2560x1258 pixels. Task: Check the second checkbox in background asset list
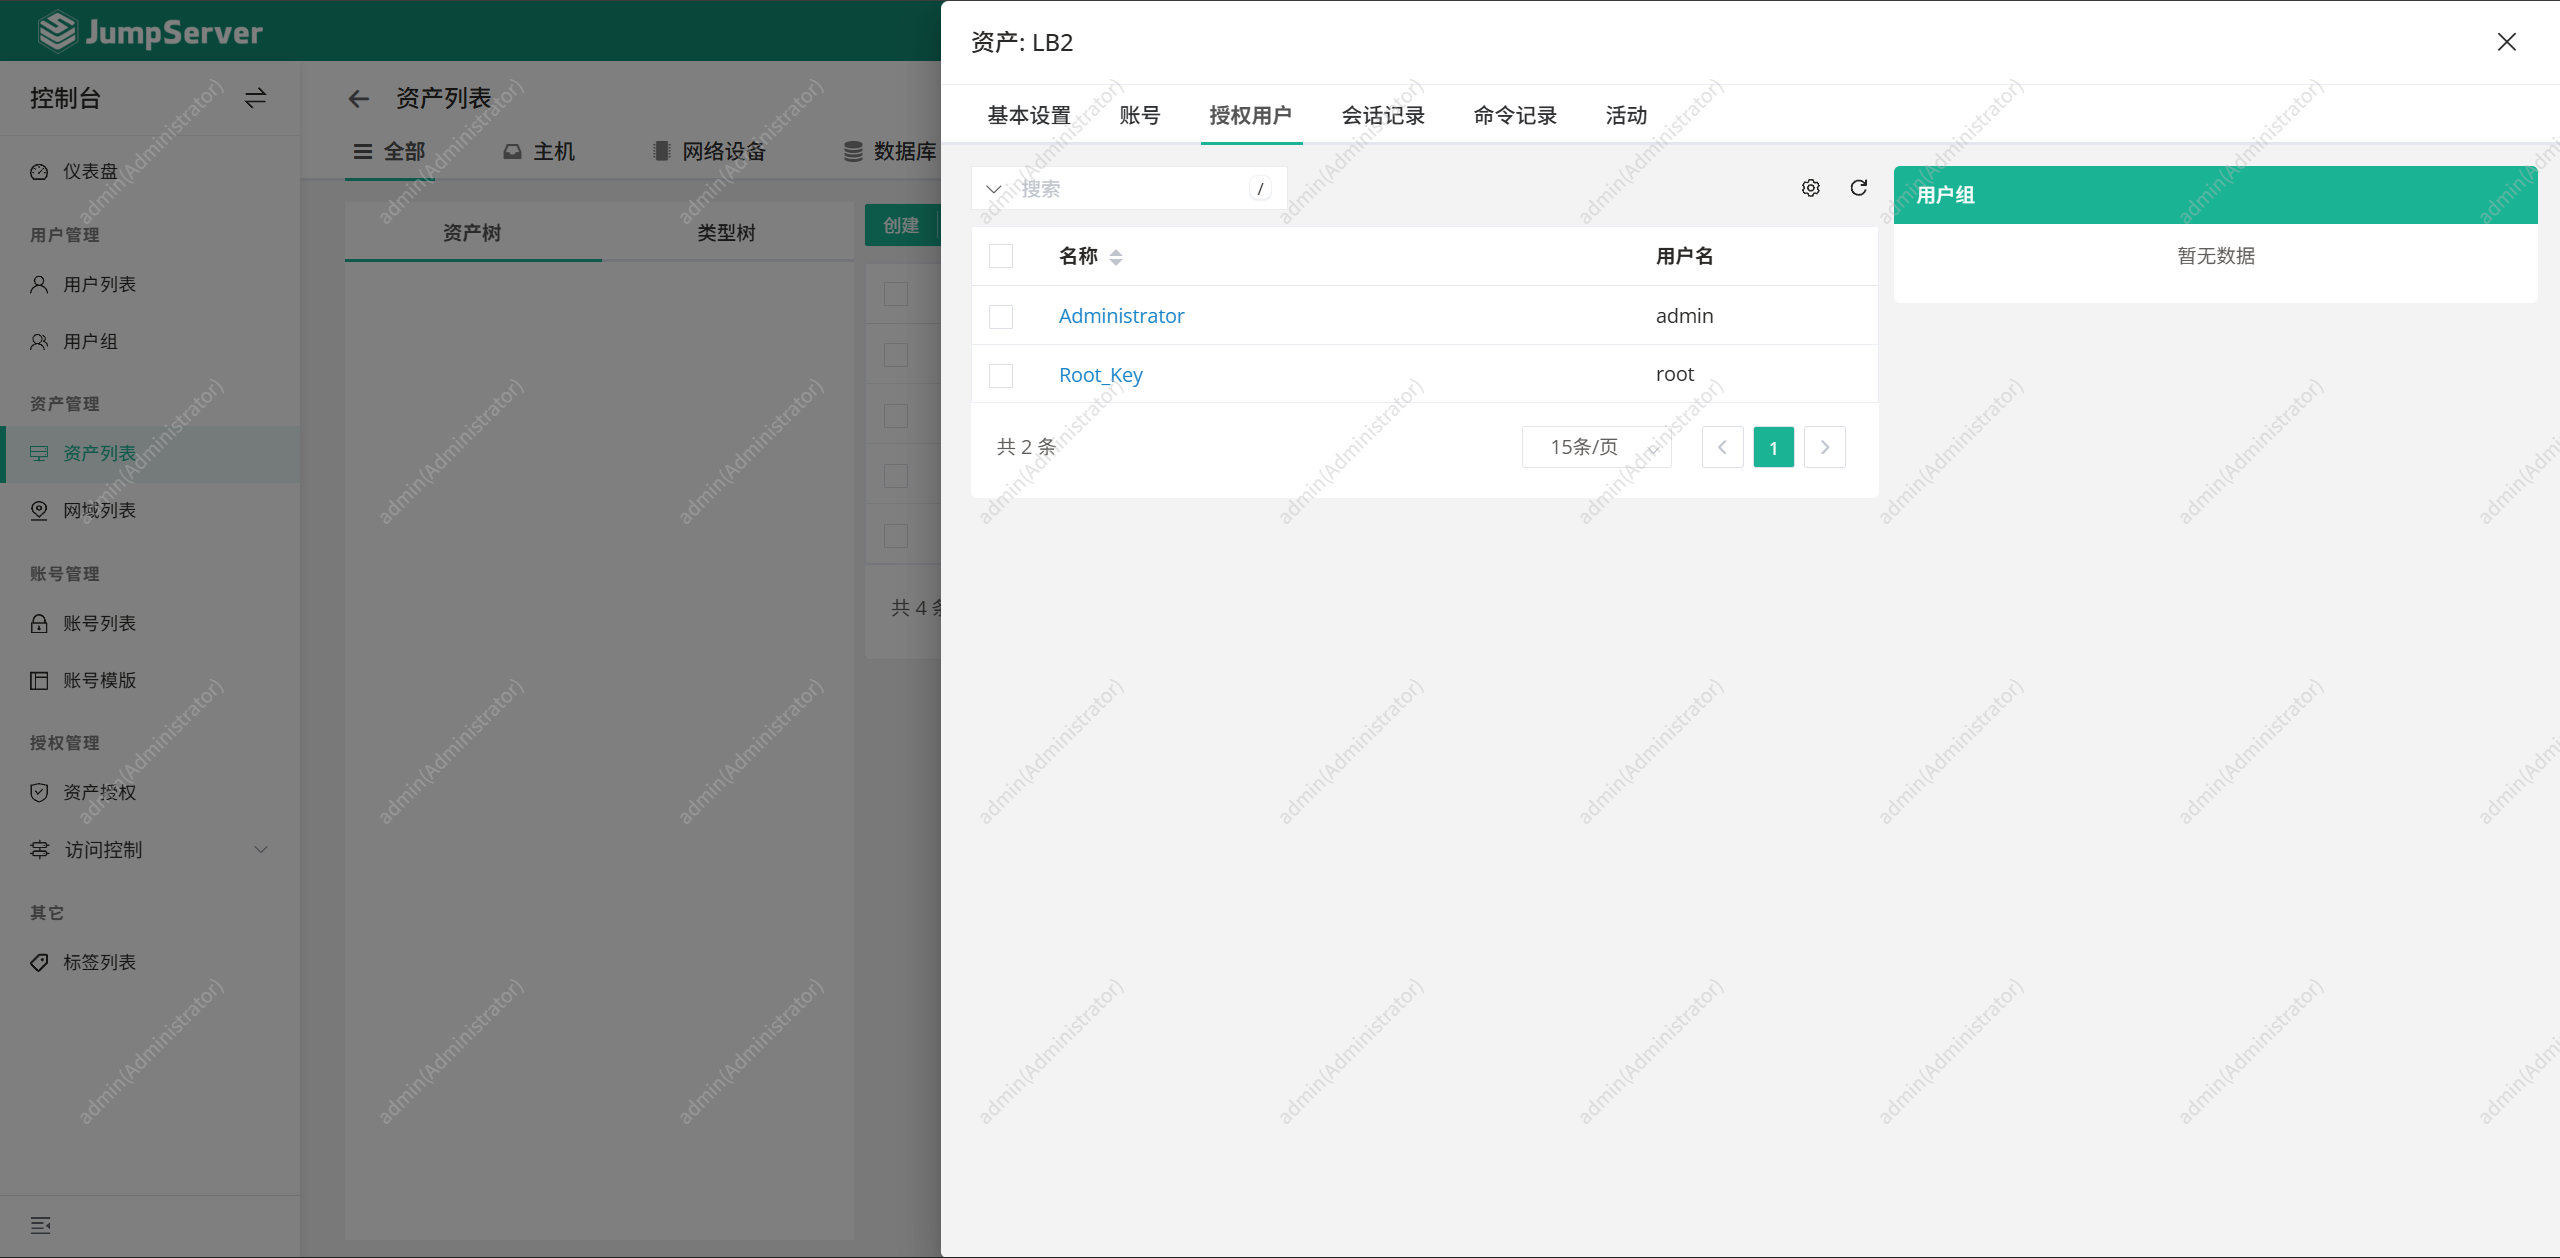click(896, 355)
